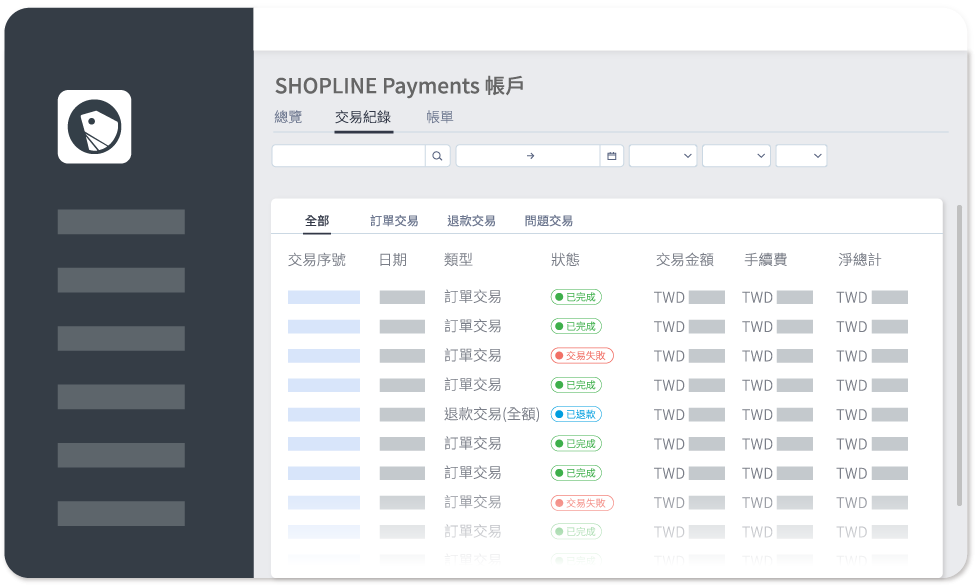
Task: Switch to the 訂單交易 filter tab
Action: click(x=394, y=221)
